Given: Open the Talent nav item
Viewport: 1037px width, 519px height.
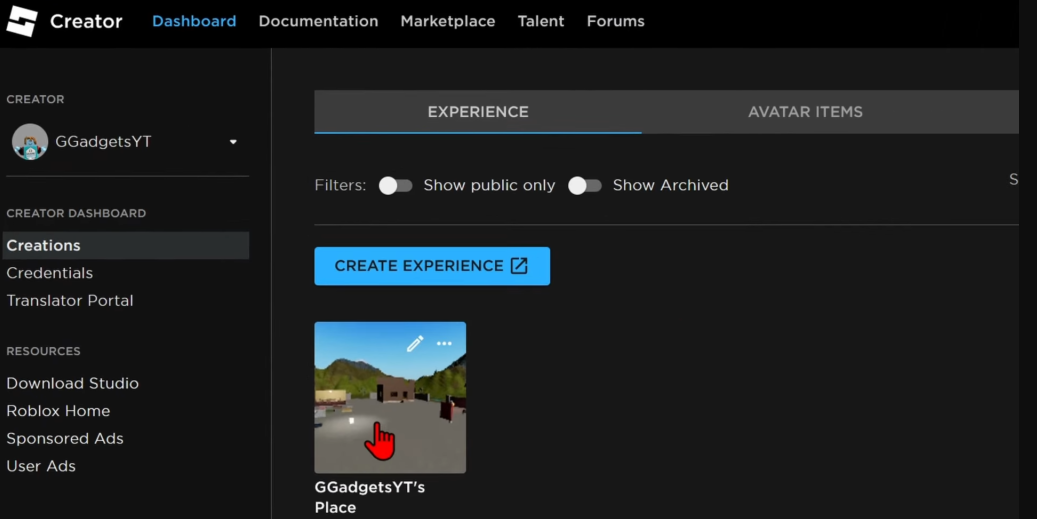Looking at the screenshot, I should [541, 21].
